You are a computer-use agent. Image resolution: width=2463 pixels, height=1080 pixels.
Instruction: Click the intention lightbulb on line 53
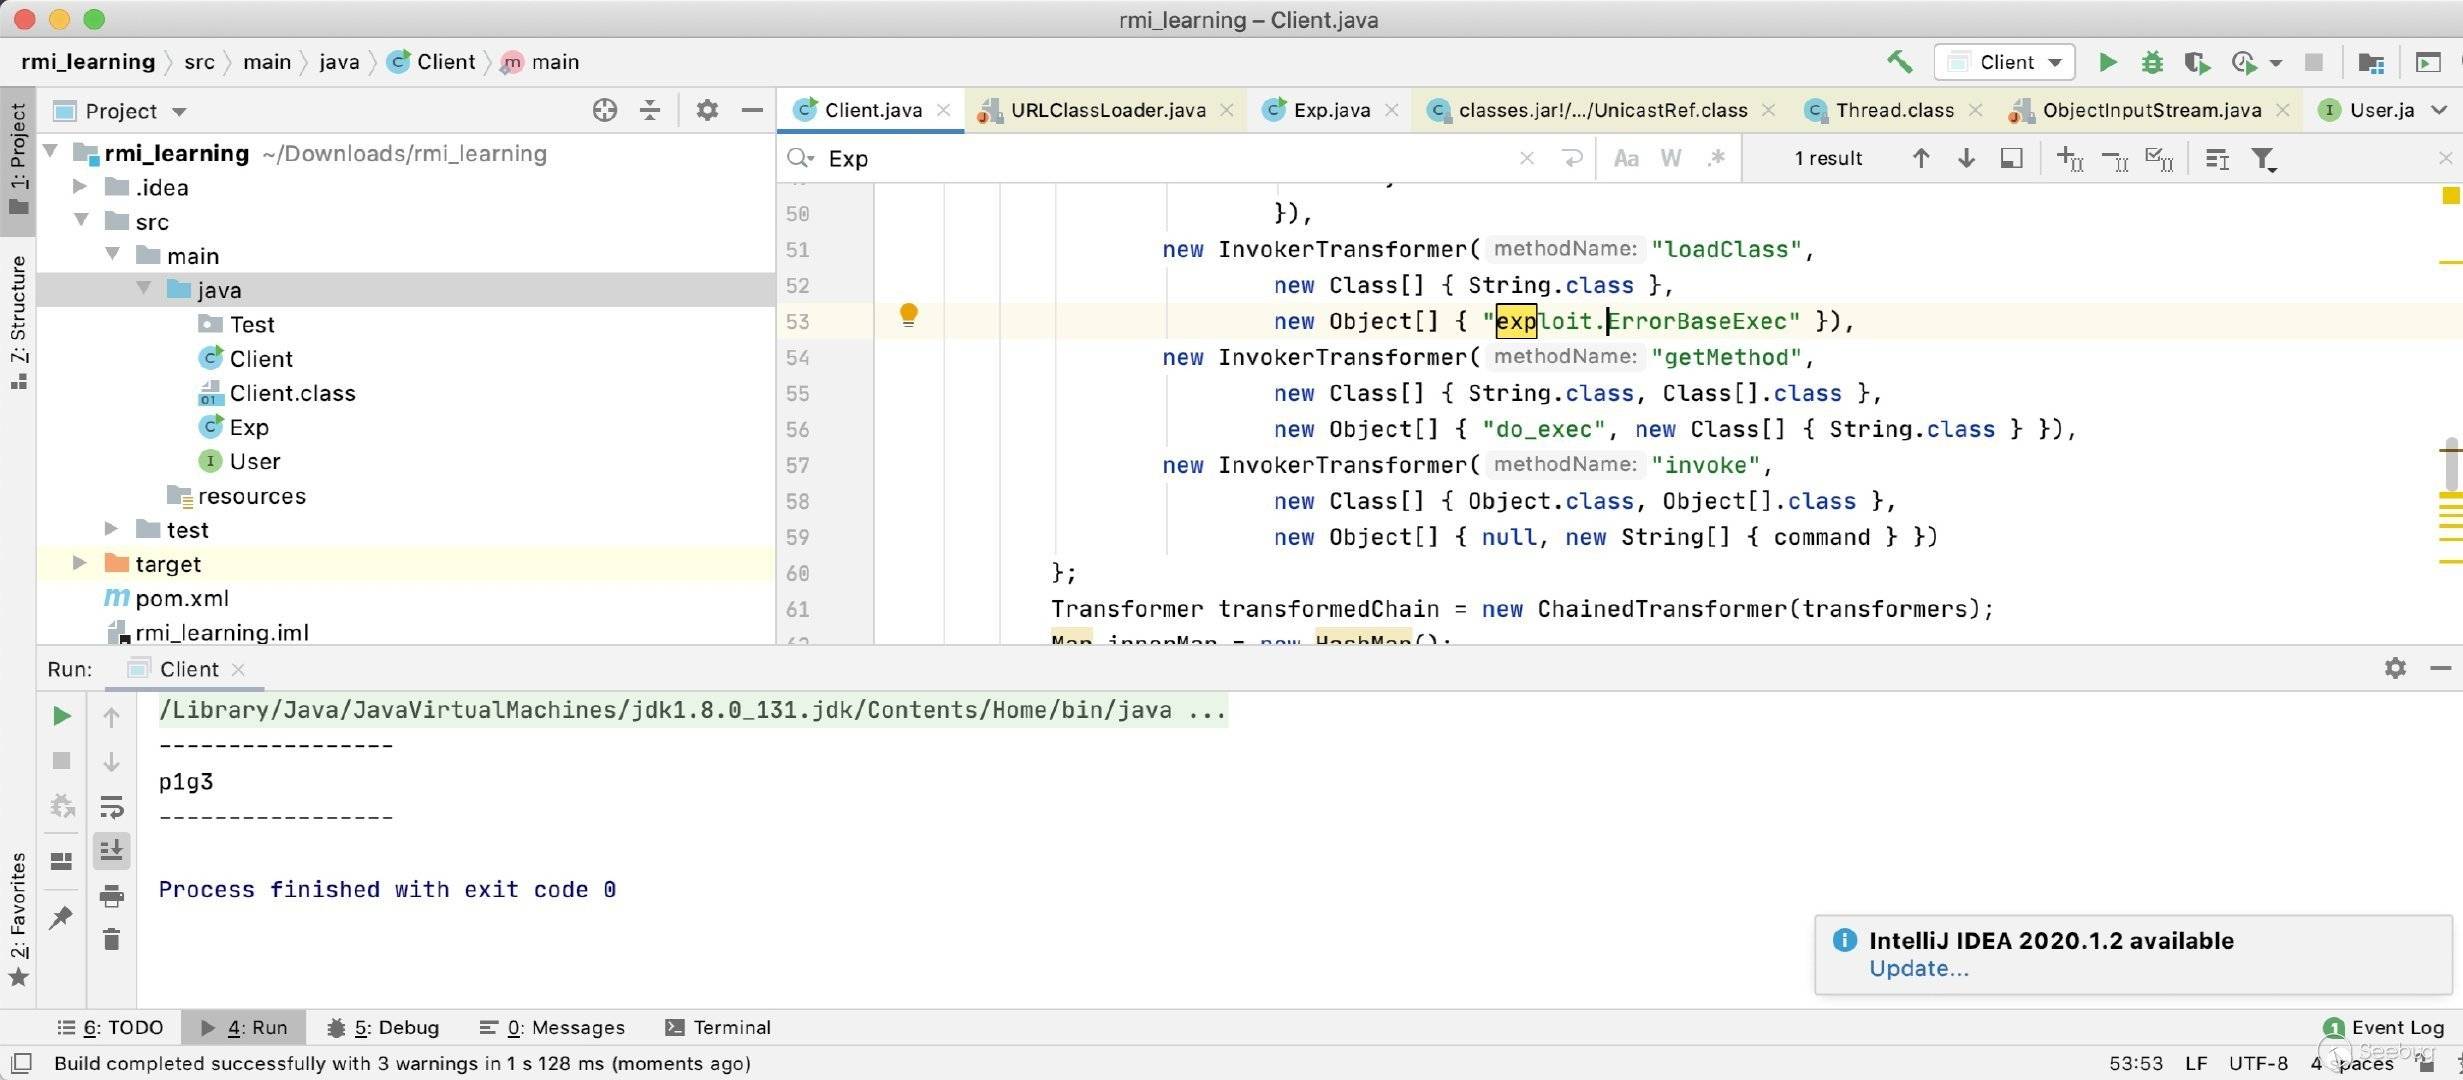coord(908,315)
